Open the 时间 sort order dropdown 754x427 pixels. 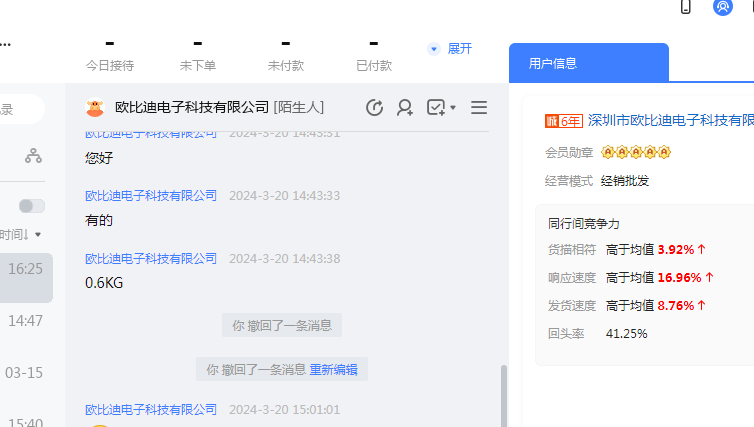pyautogui.click(x=22, y=235)
